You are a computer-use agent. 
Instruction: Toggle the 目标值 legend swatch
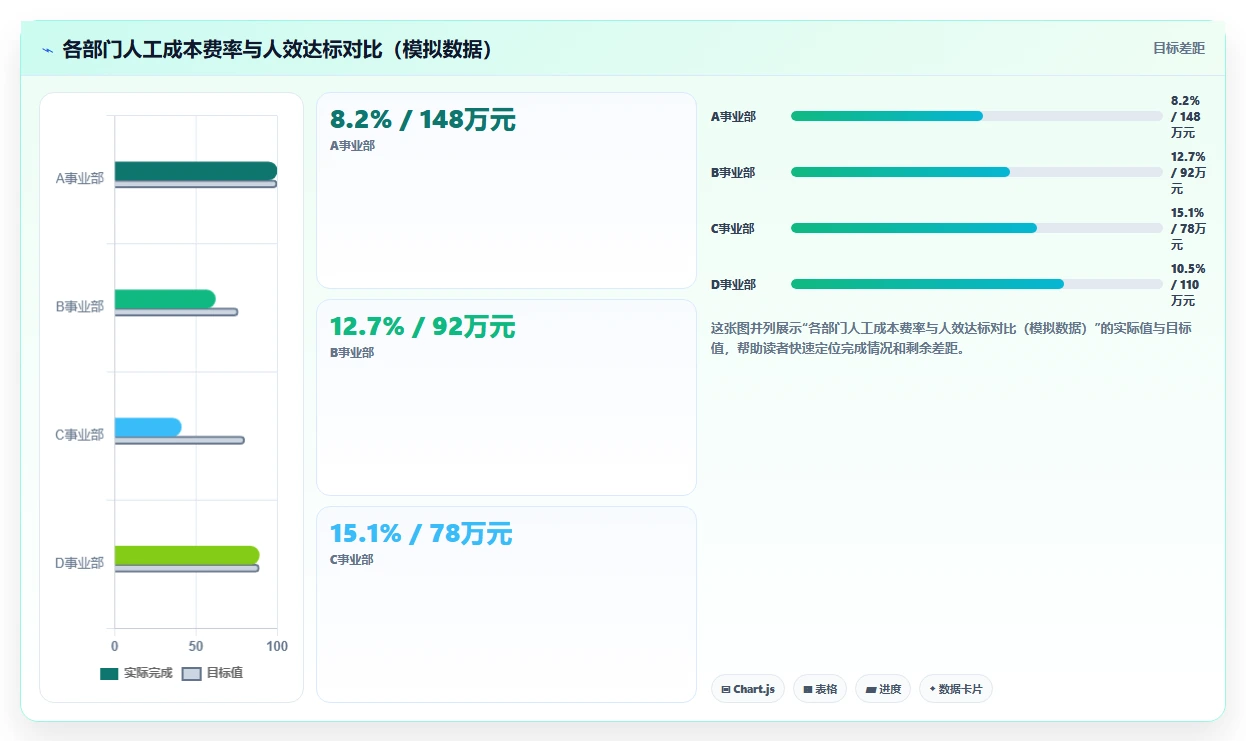pos(192,674)
